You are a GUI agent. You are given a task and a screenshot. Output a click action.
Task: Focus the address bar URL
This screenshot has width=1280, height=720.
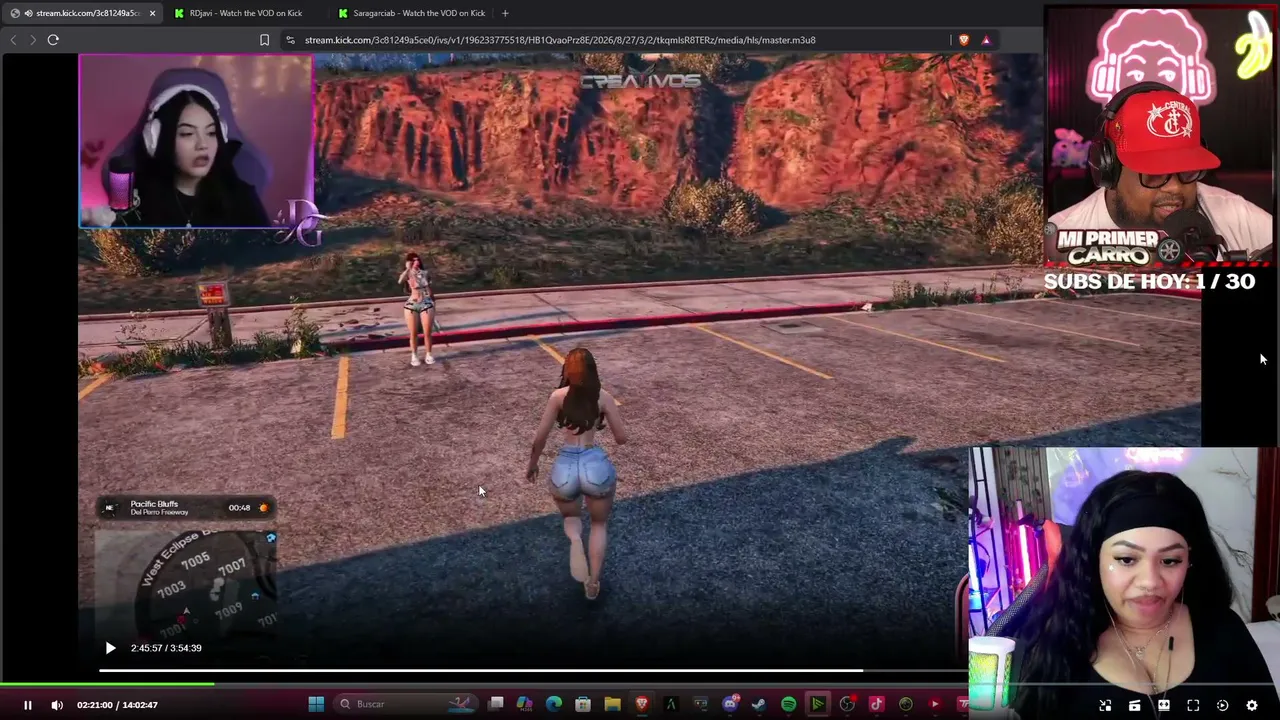(x=560, y=40)
